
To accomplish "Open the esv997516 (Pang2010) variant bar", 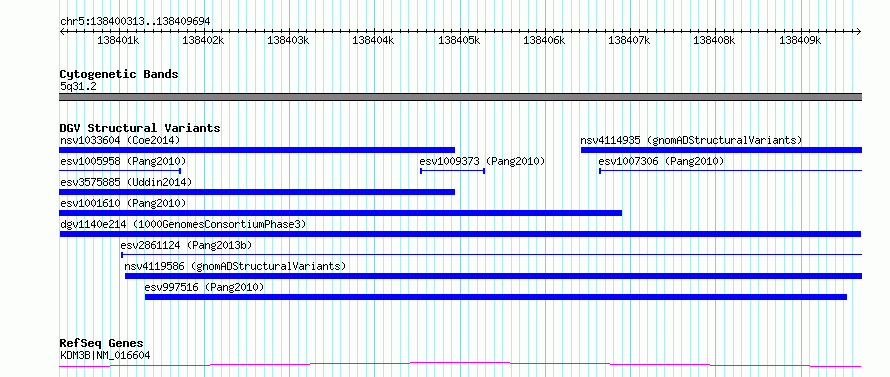I will click(496, 297).
